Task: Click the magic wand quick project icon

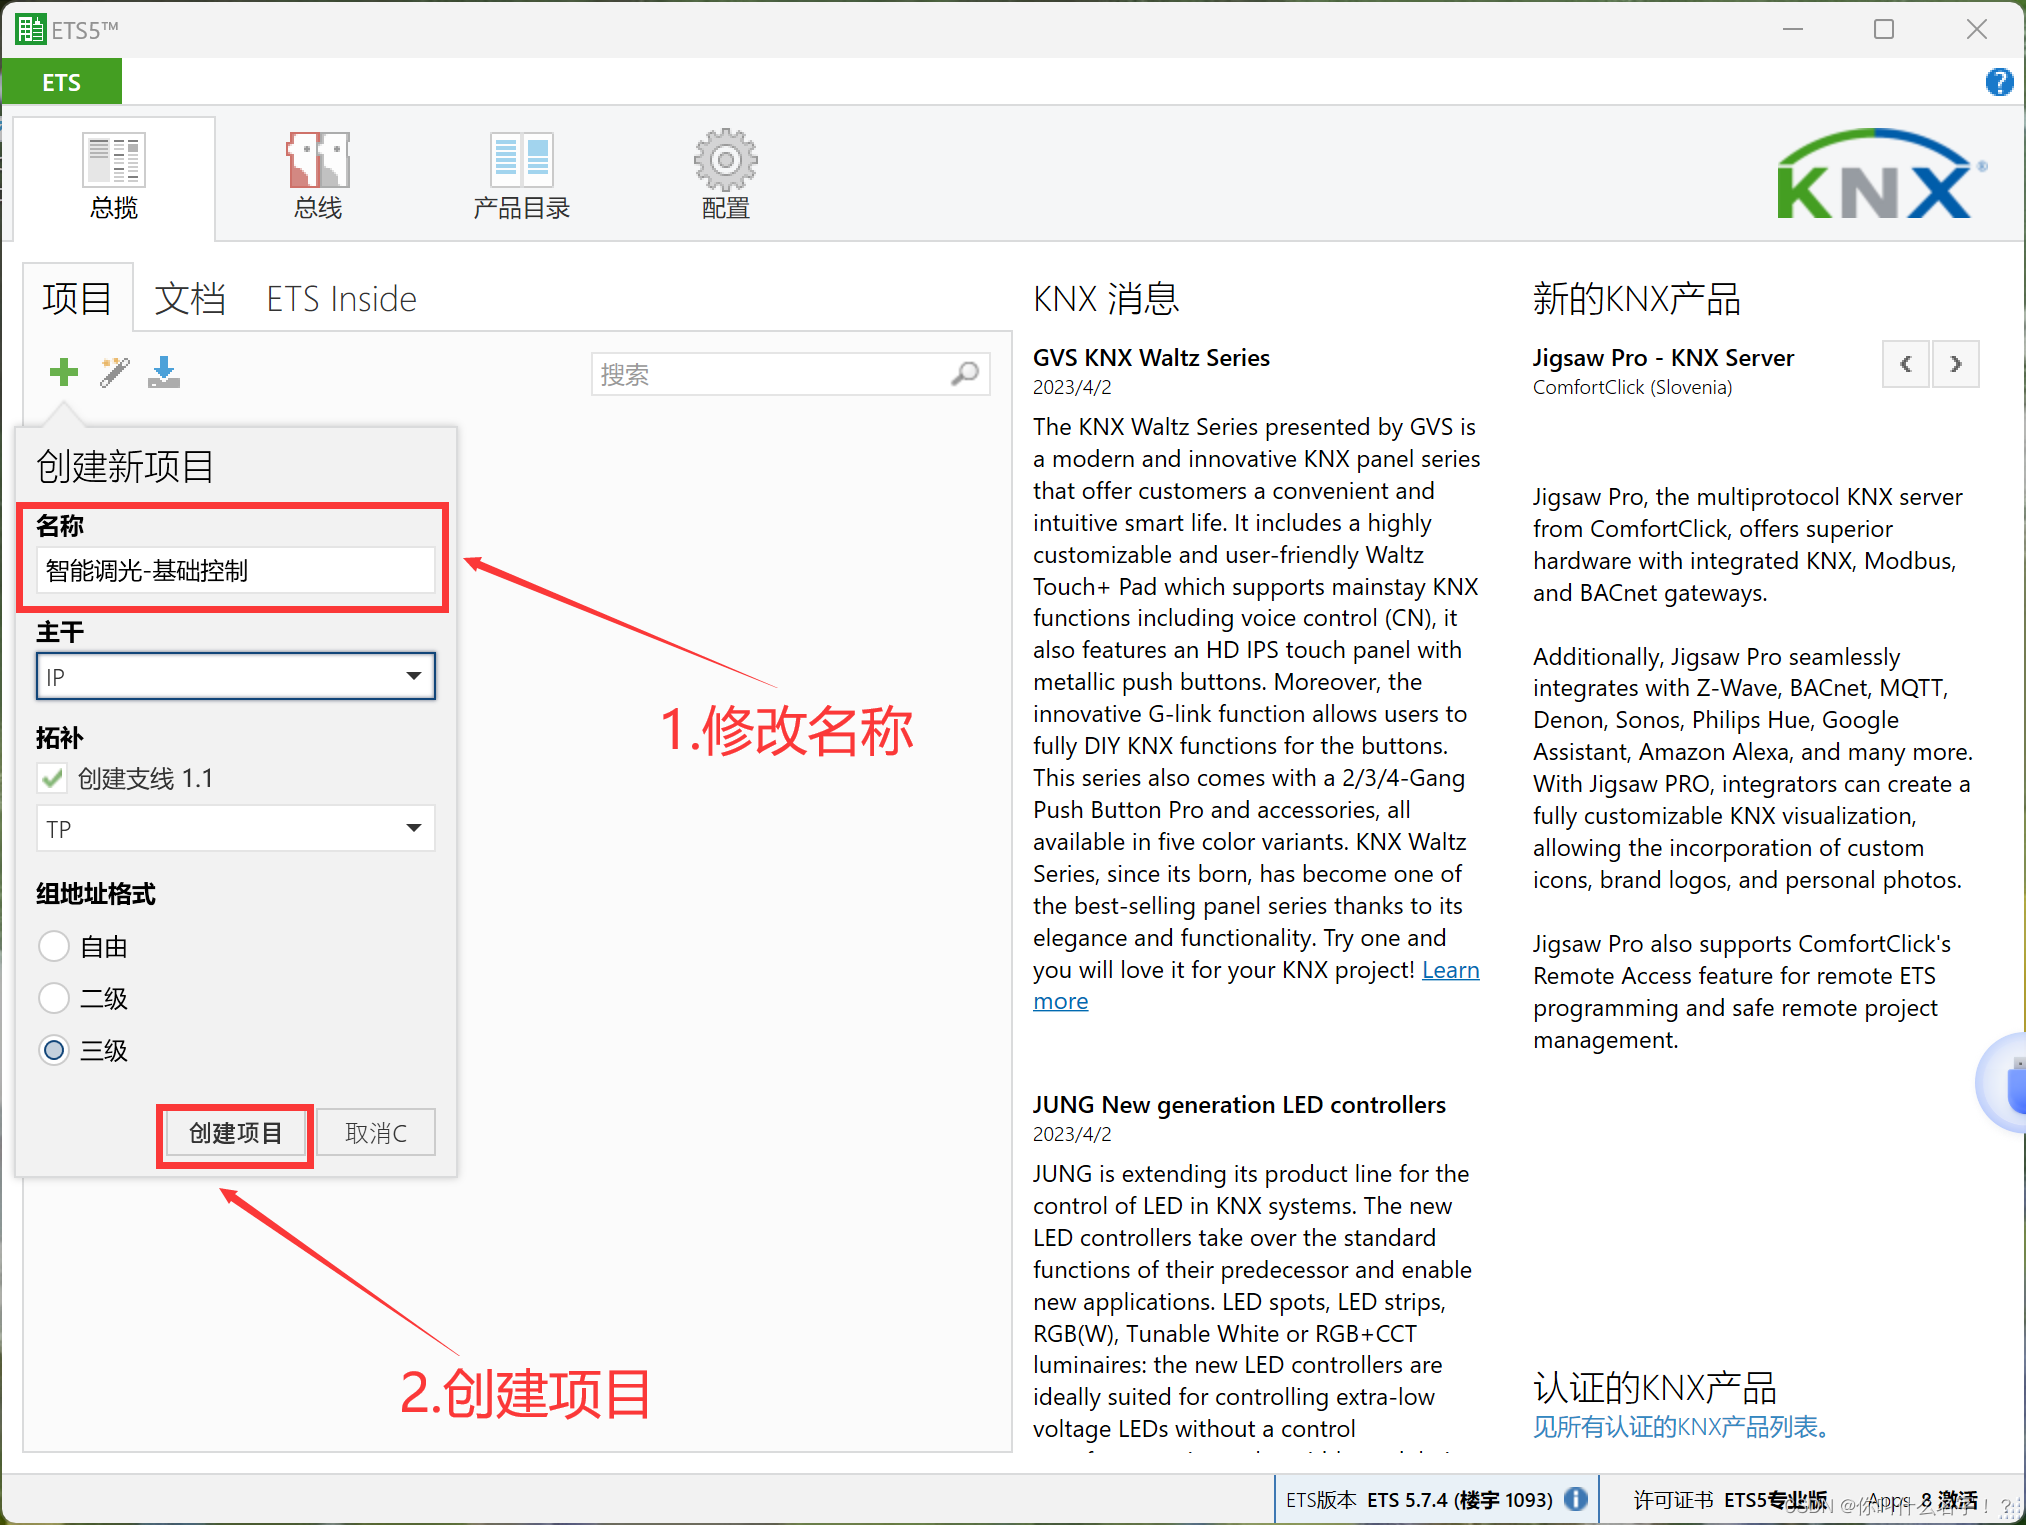Action: tap(114, 372)
